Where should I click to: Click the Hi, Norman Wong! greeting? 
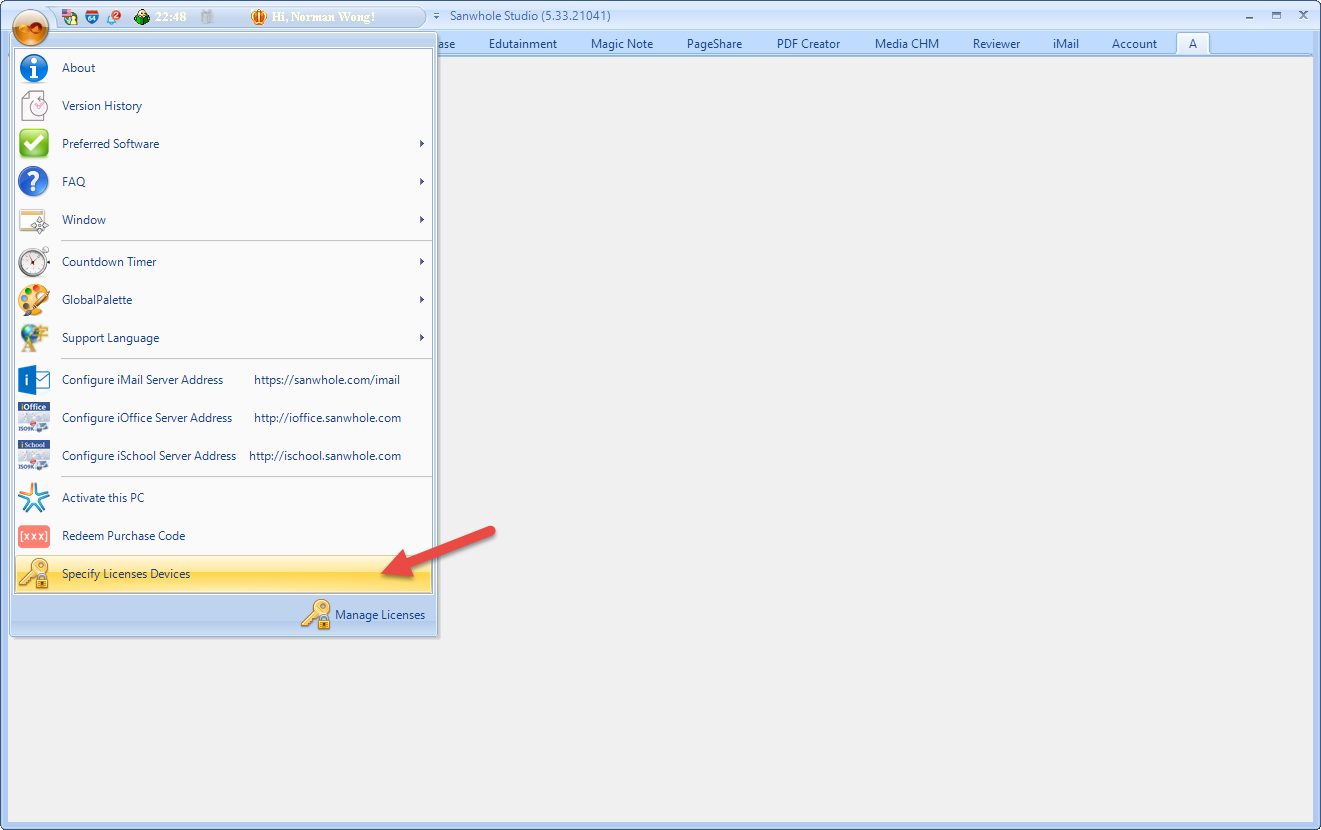[323, 17]
